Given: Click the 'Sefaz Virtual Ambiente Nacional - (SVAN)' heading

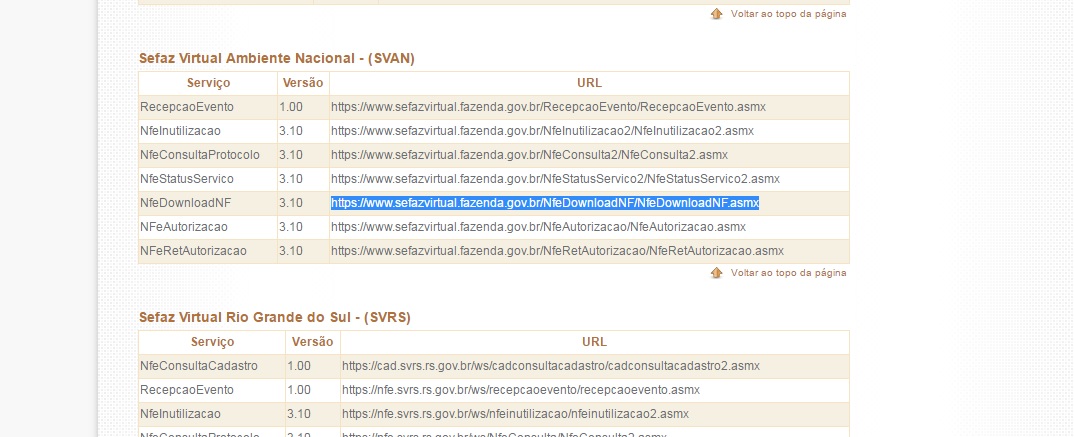Looking at the screenshot, I should 277,58.
